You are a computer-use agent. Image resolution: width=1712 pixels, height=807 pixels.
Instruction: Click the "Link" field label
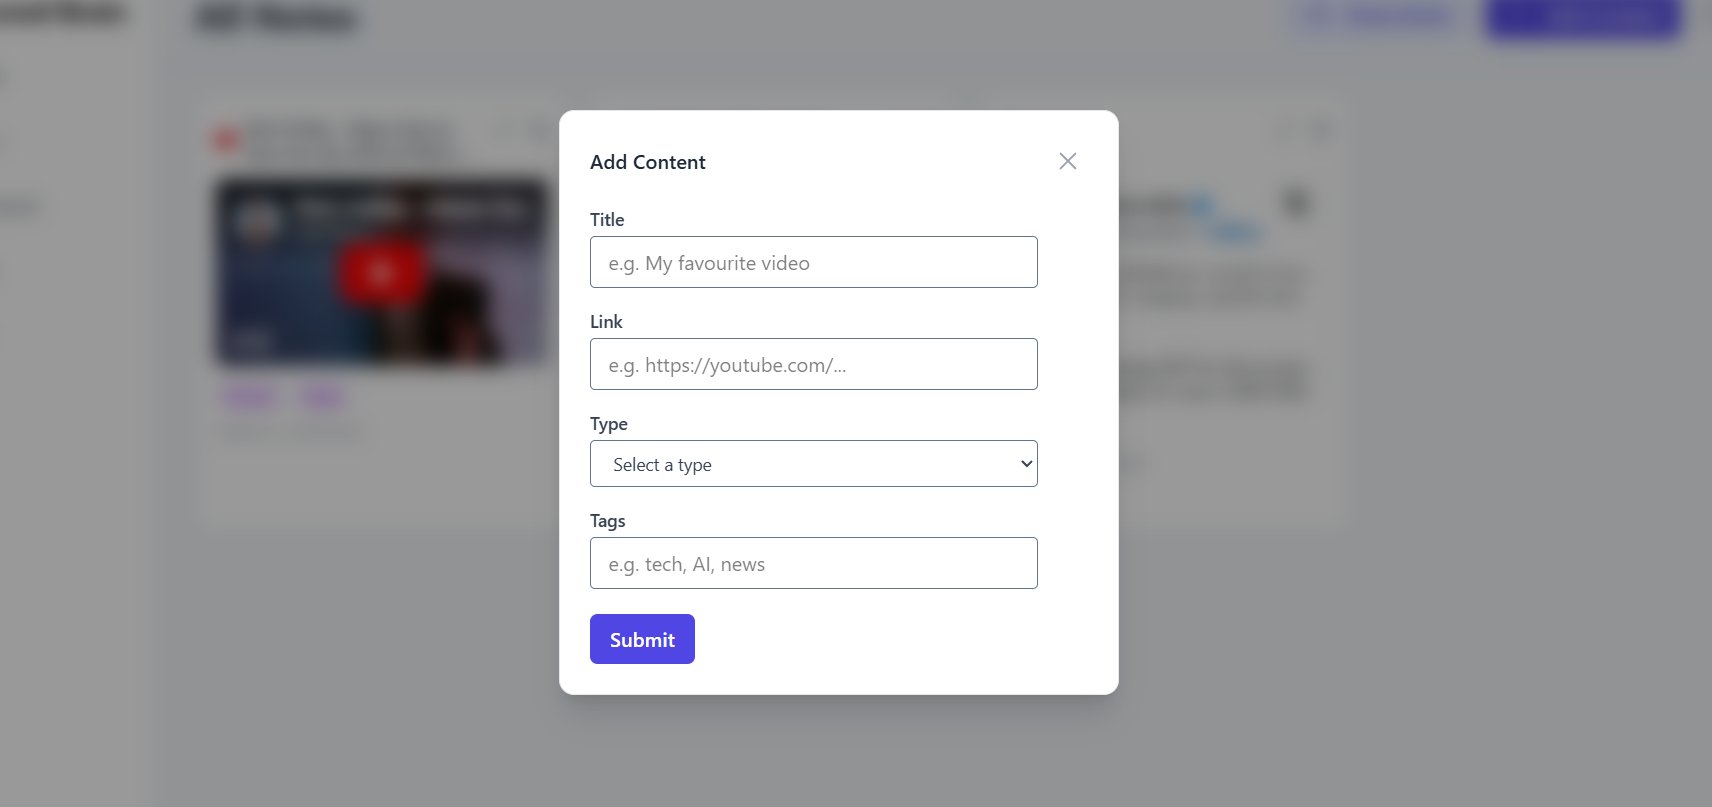[x=606, y=322]
